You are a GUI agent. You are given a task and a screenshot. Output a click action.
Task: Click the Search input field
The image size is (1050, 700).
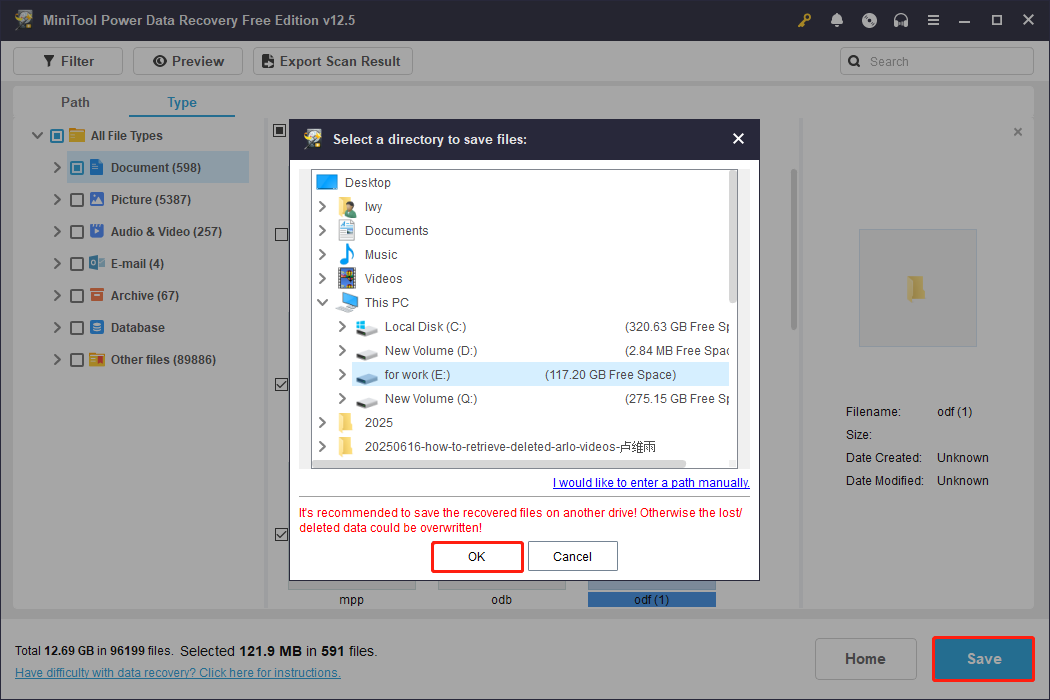click(937, 61)
